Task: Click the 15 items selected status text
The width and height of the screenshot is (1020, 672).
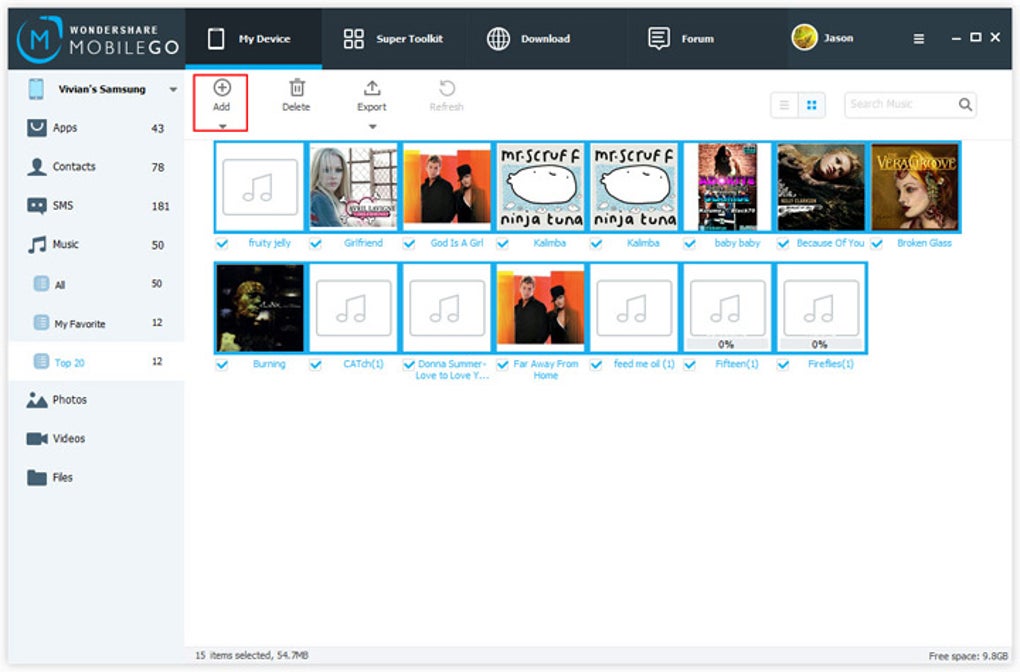Action: point(252,656)
